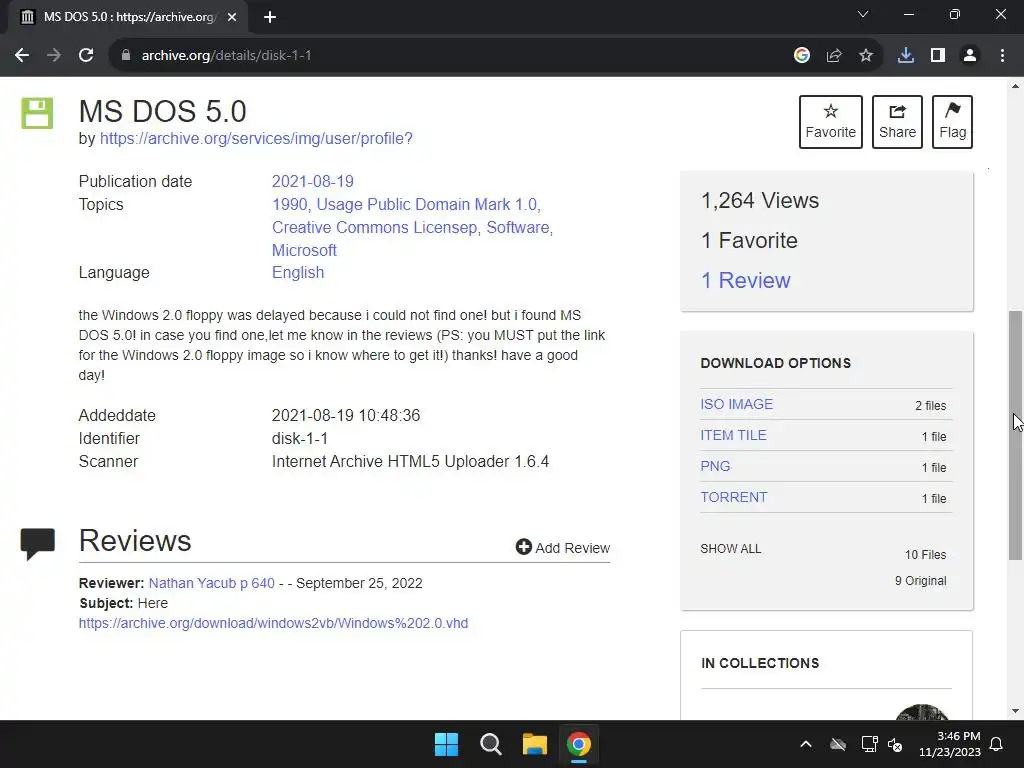Show hidden system tray icons
Screen dimensions: 1024x768
coord(806,744)
